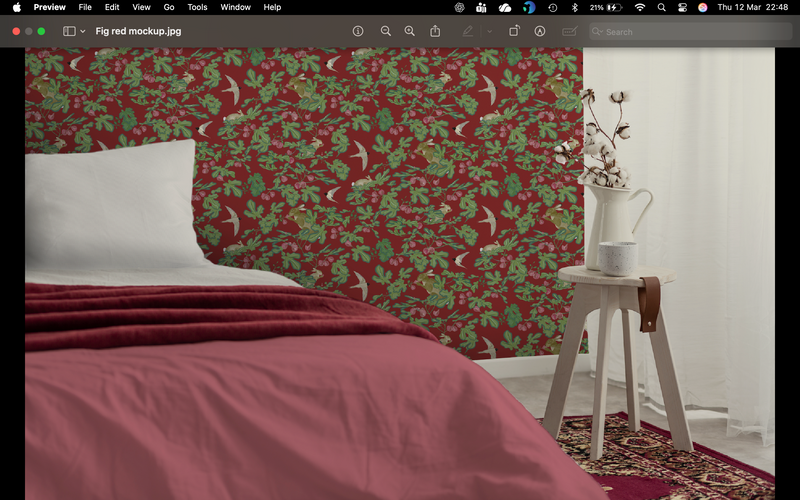
Task: Share the Fig red mockup image
Action: pyautogui.click(x=435, y=31)
